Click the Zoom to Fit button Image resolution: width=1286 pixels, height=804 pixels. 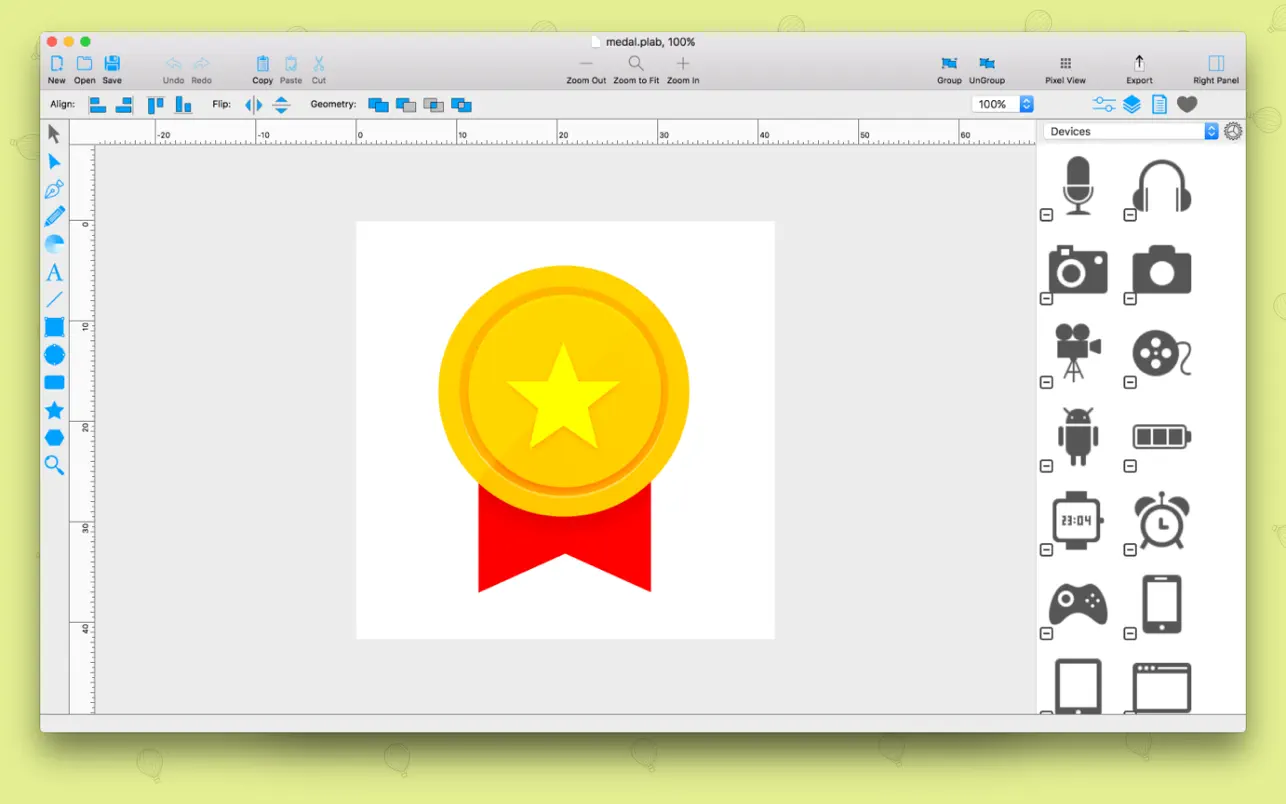click(x=636, y=68)
